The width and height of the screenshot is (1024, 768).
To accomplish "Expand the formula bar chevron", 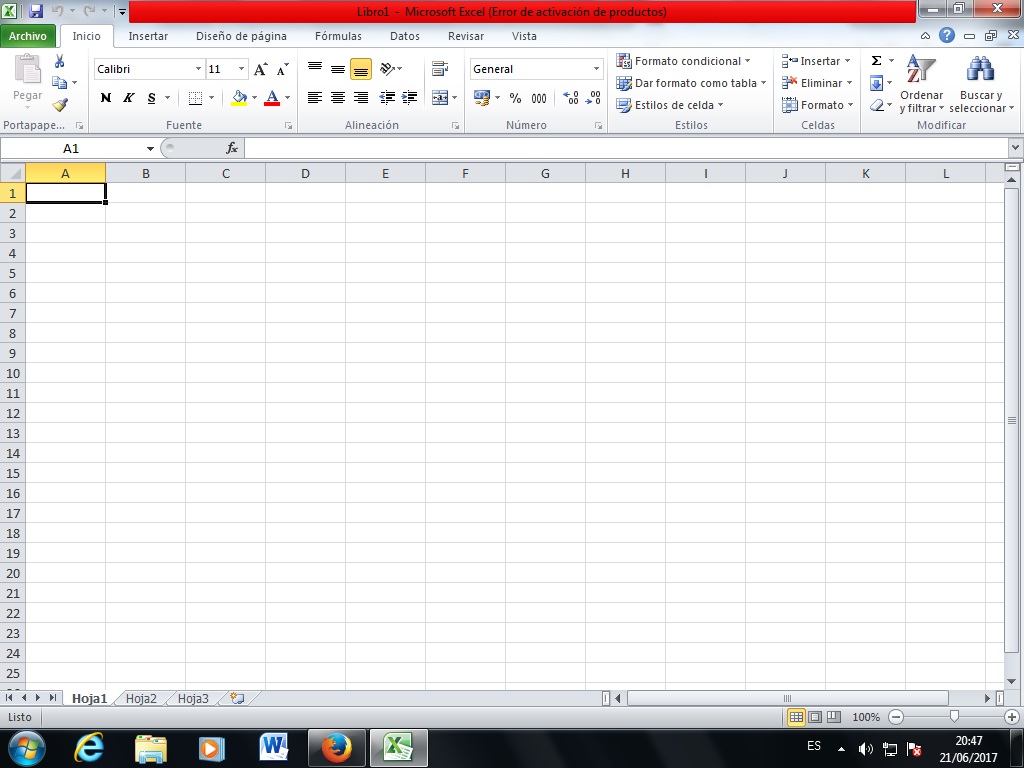I will 1015,148.
